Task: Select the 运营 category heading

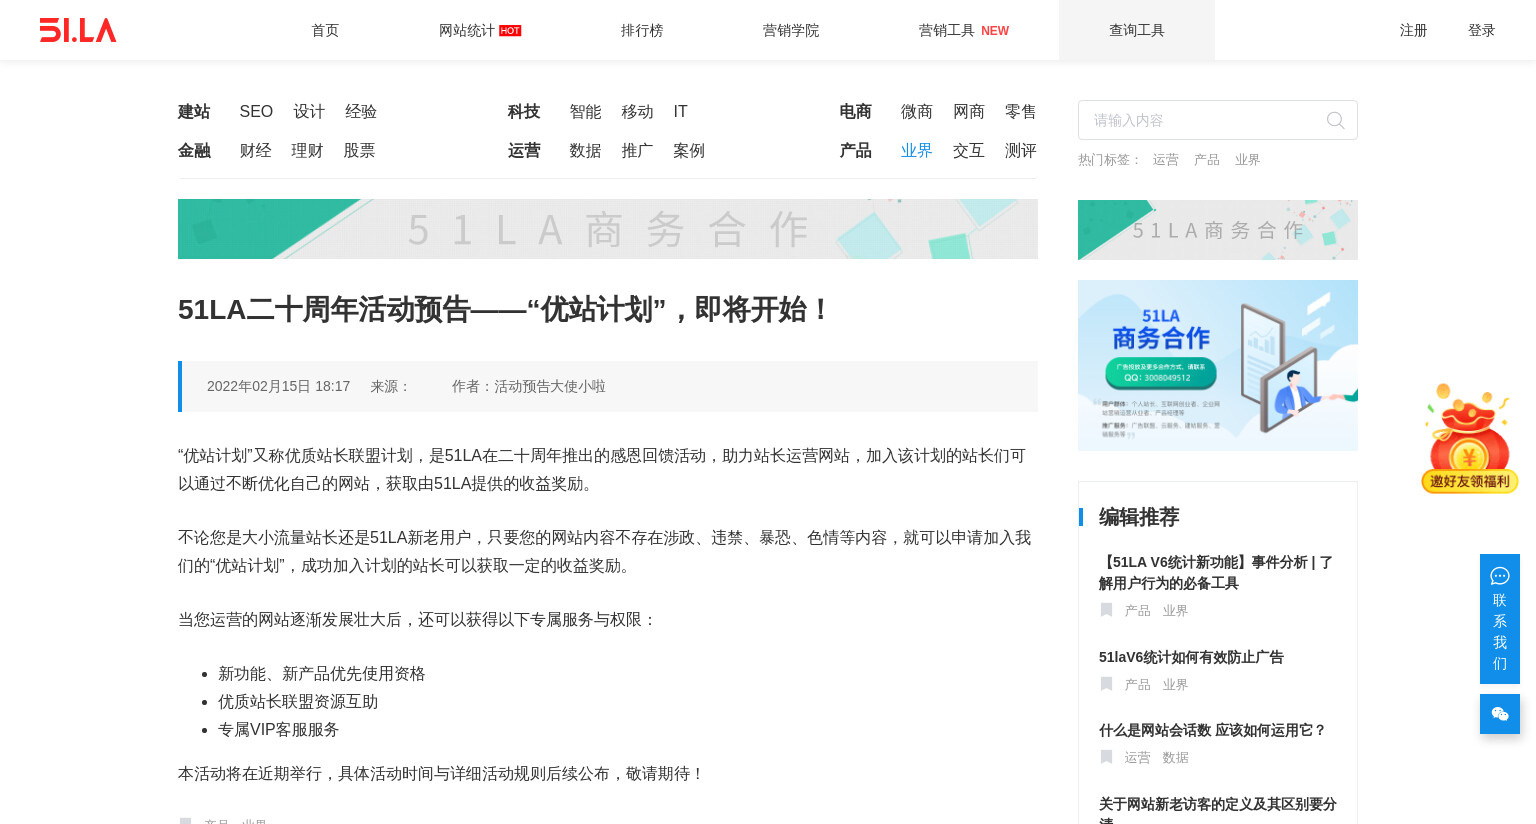Action: (x=524, y=151)
